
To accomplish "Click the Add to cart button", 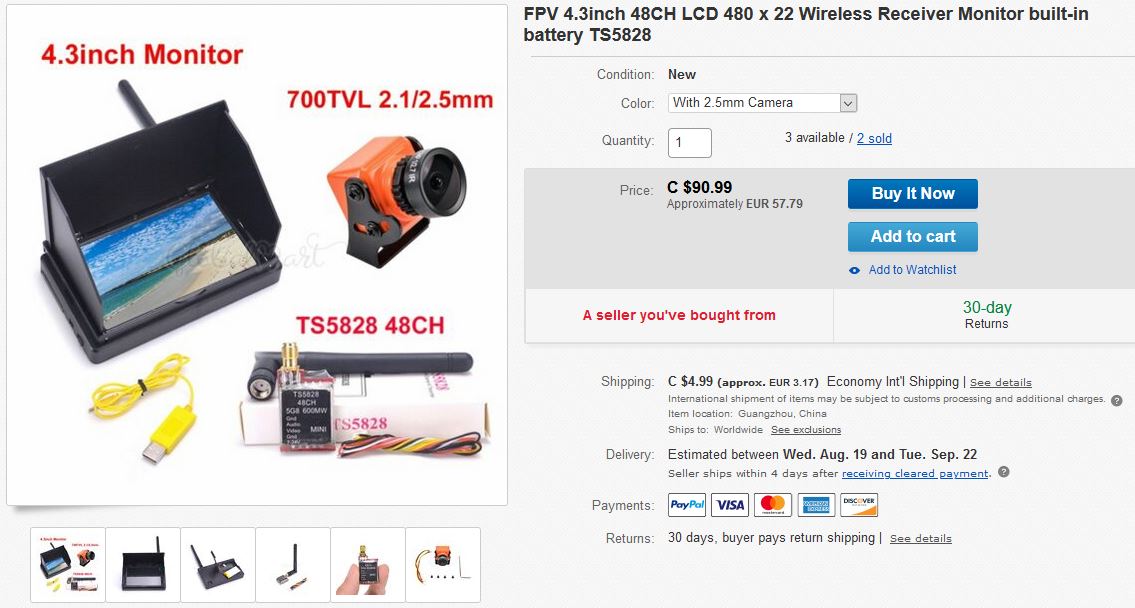I will pyautogui.click(x=913, y=237).
